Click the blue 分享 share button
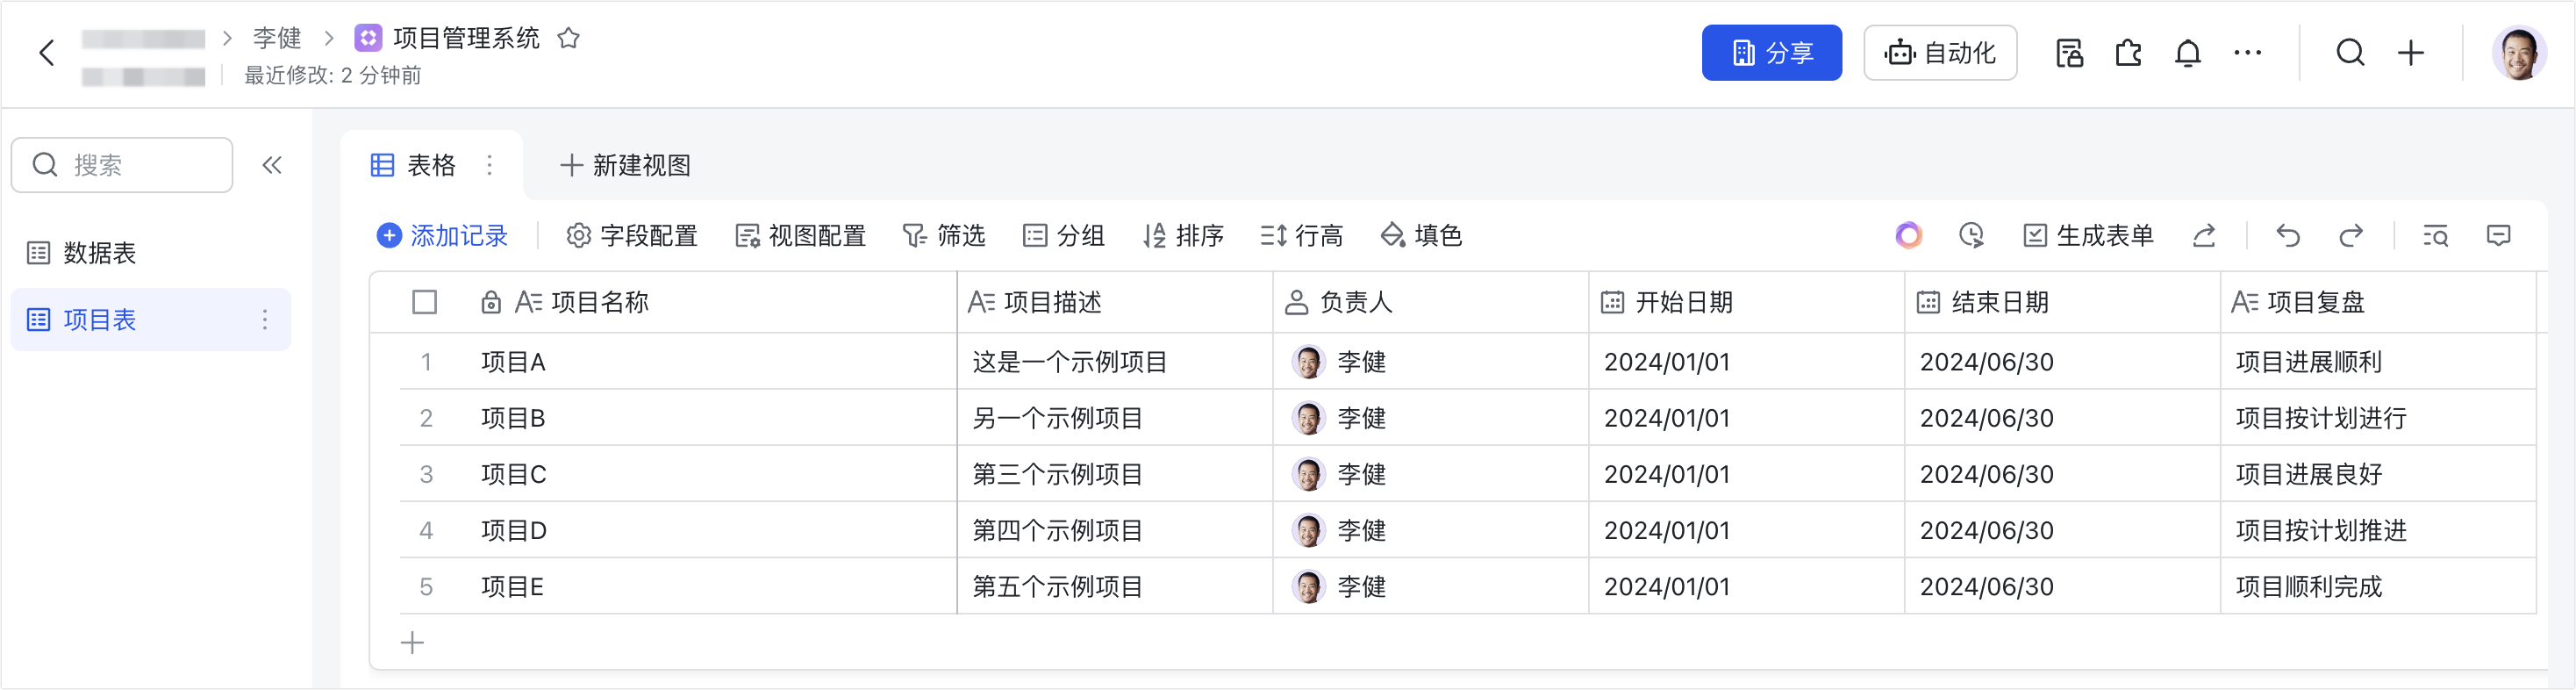2576x690 pixels. coord(1771,53)
